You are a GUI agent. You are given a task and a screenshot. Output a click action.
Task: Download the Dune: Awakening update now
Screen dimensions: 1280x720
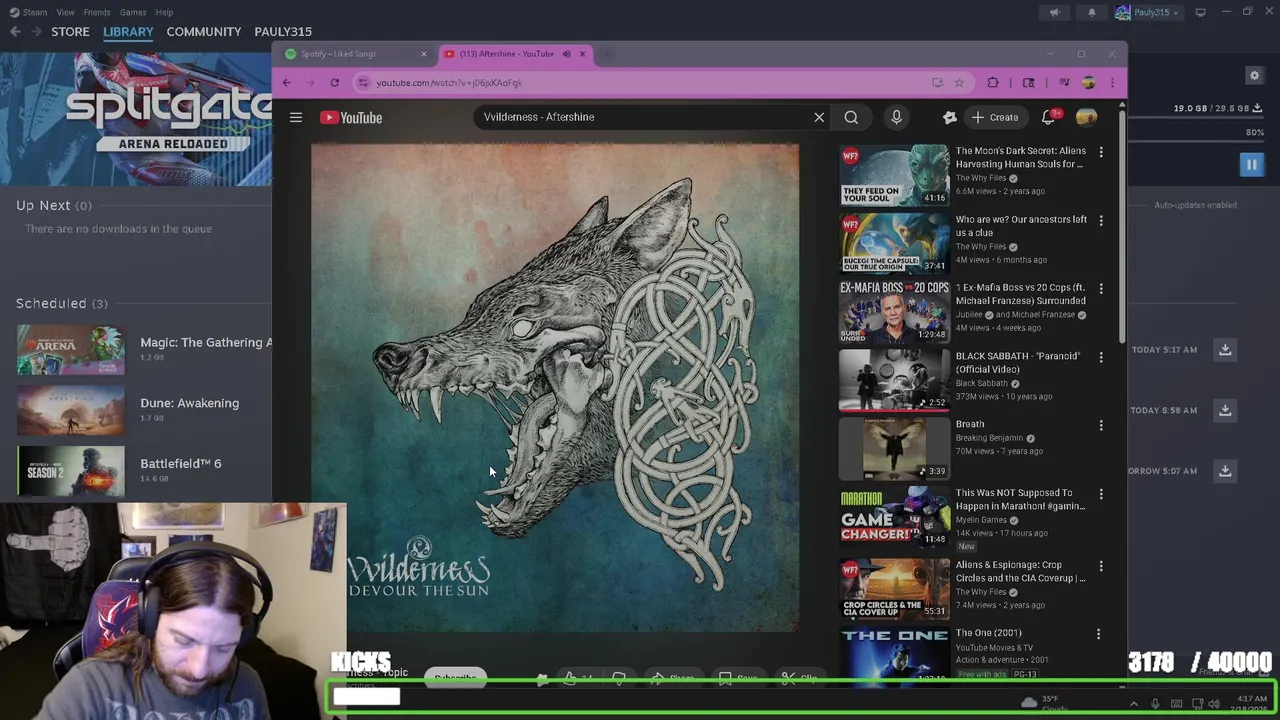pos(1225,410)
